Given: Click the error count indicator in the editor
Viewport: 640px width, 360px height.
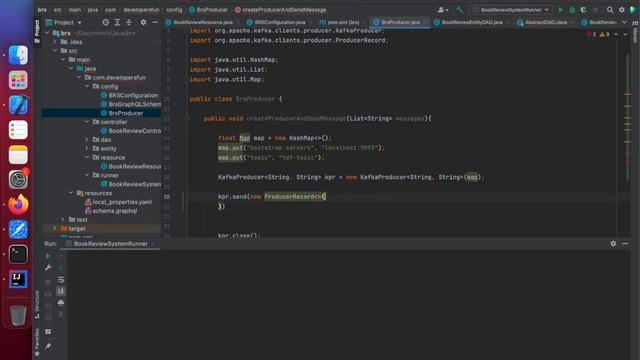Looking at the screenshot, I should [591, 35].
